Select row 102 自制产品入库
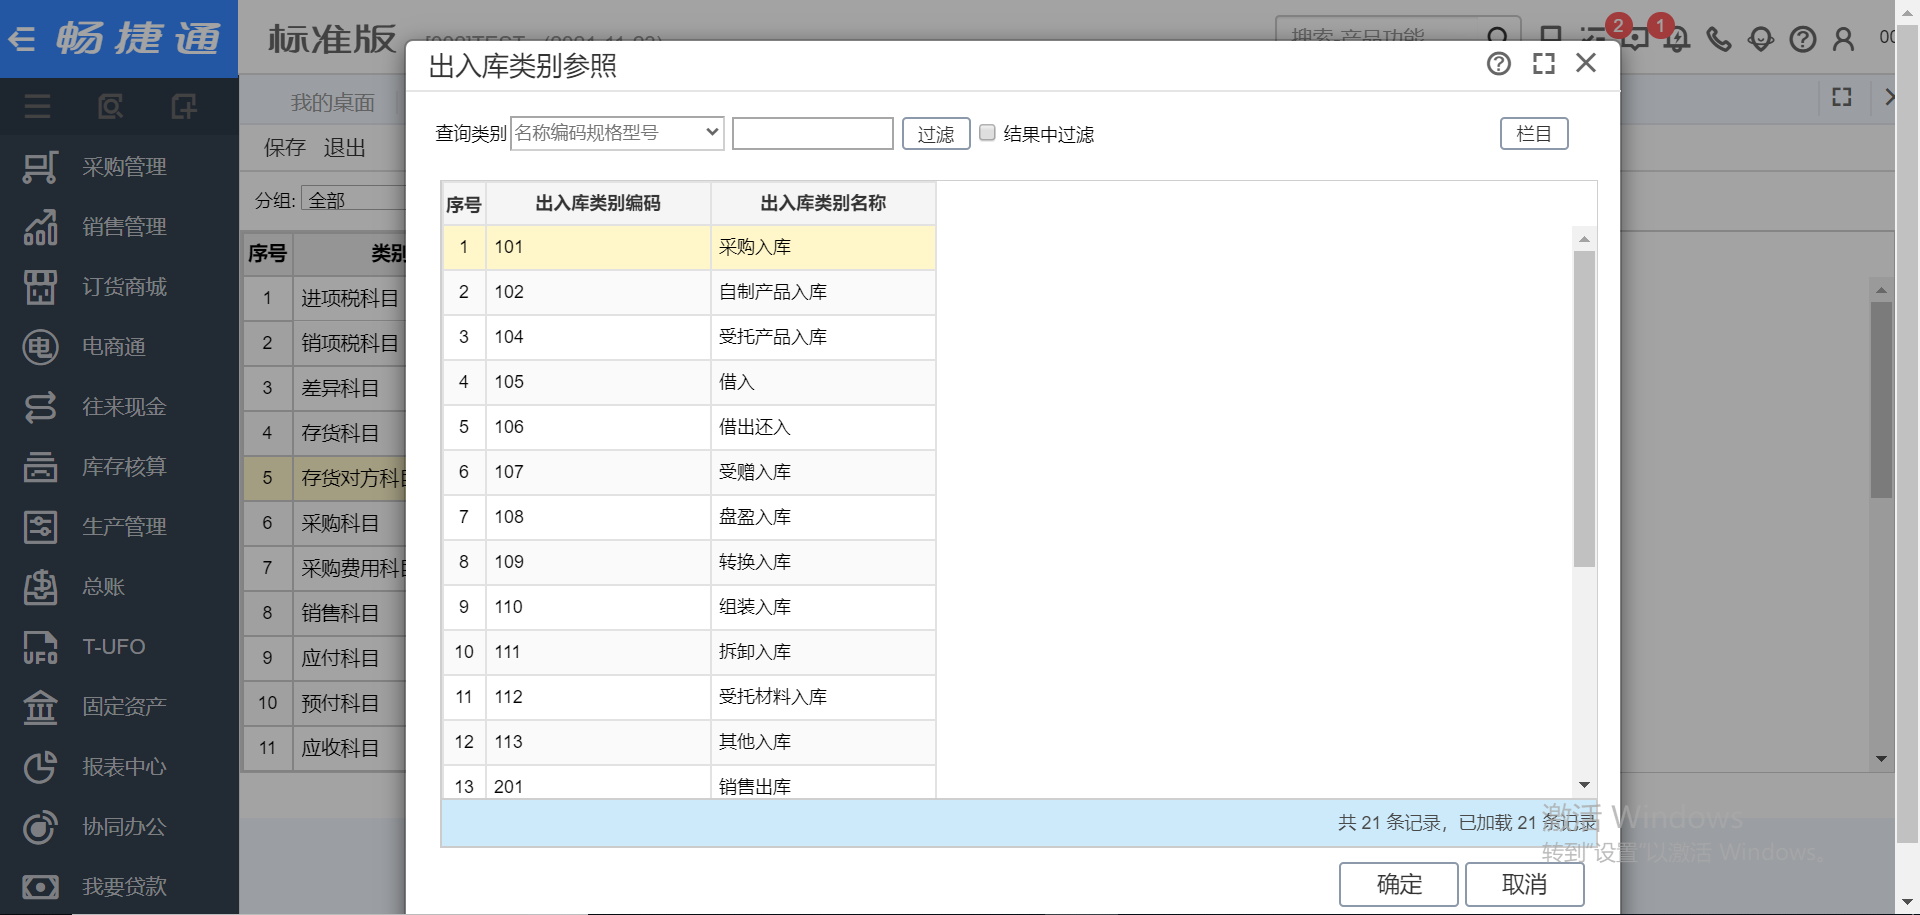Image resolution: width=1920 pixels, height=915 pixels. click(x=689, y=292)
